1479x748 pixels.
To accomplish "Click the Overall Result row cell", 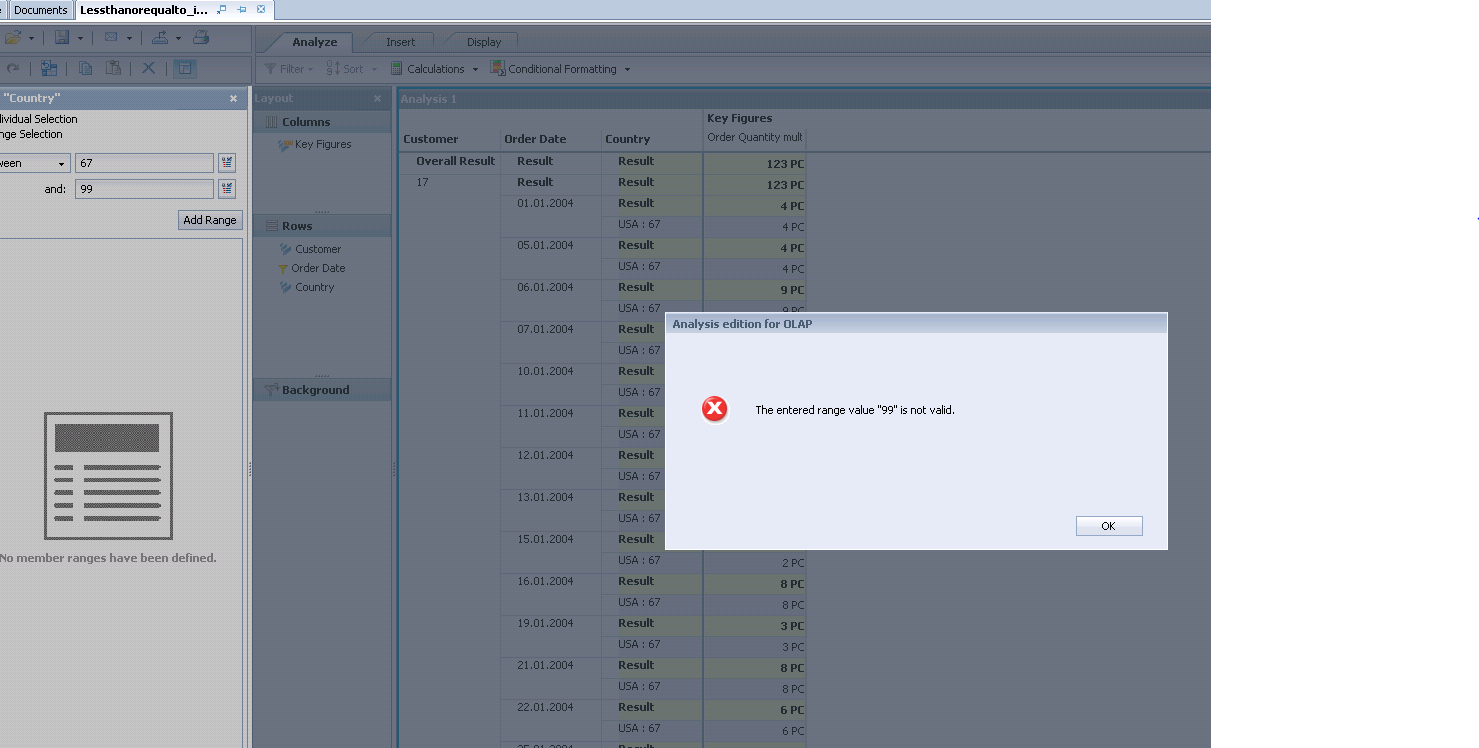I will pos(456,161).
